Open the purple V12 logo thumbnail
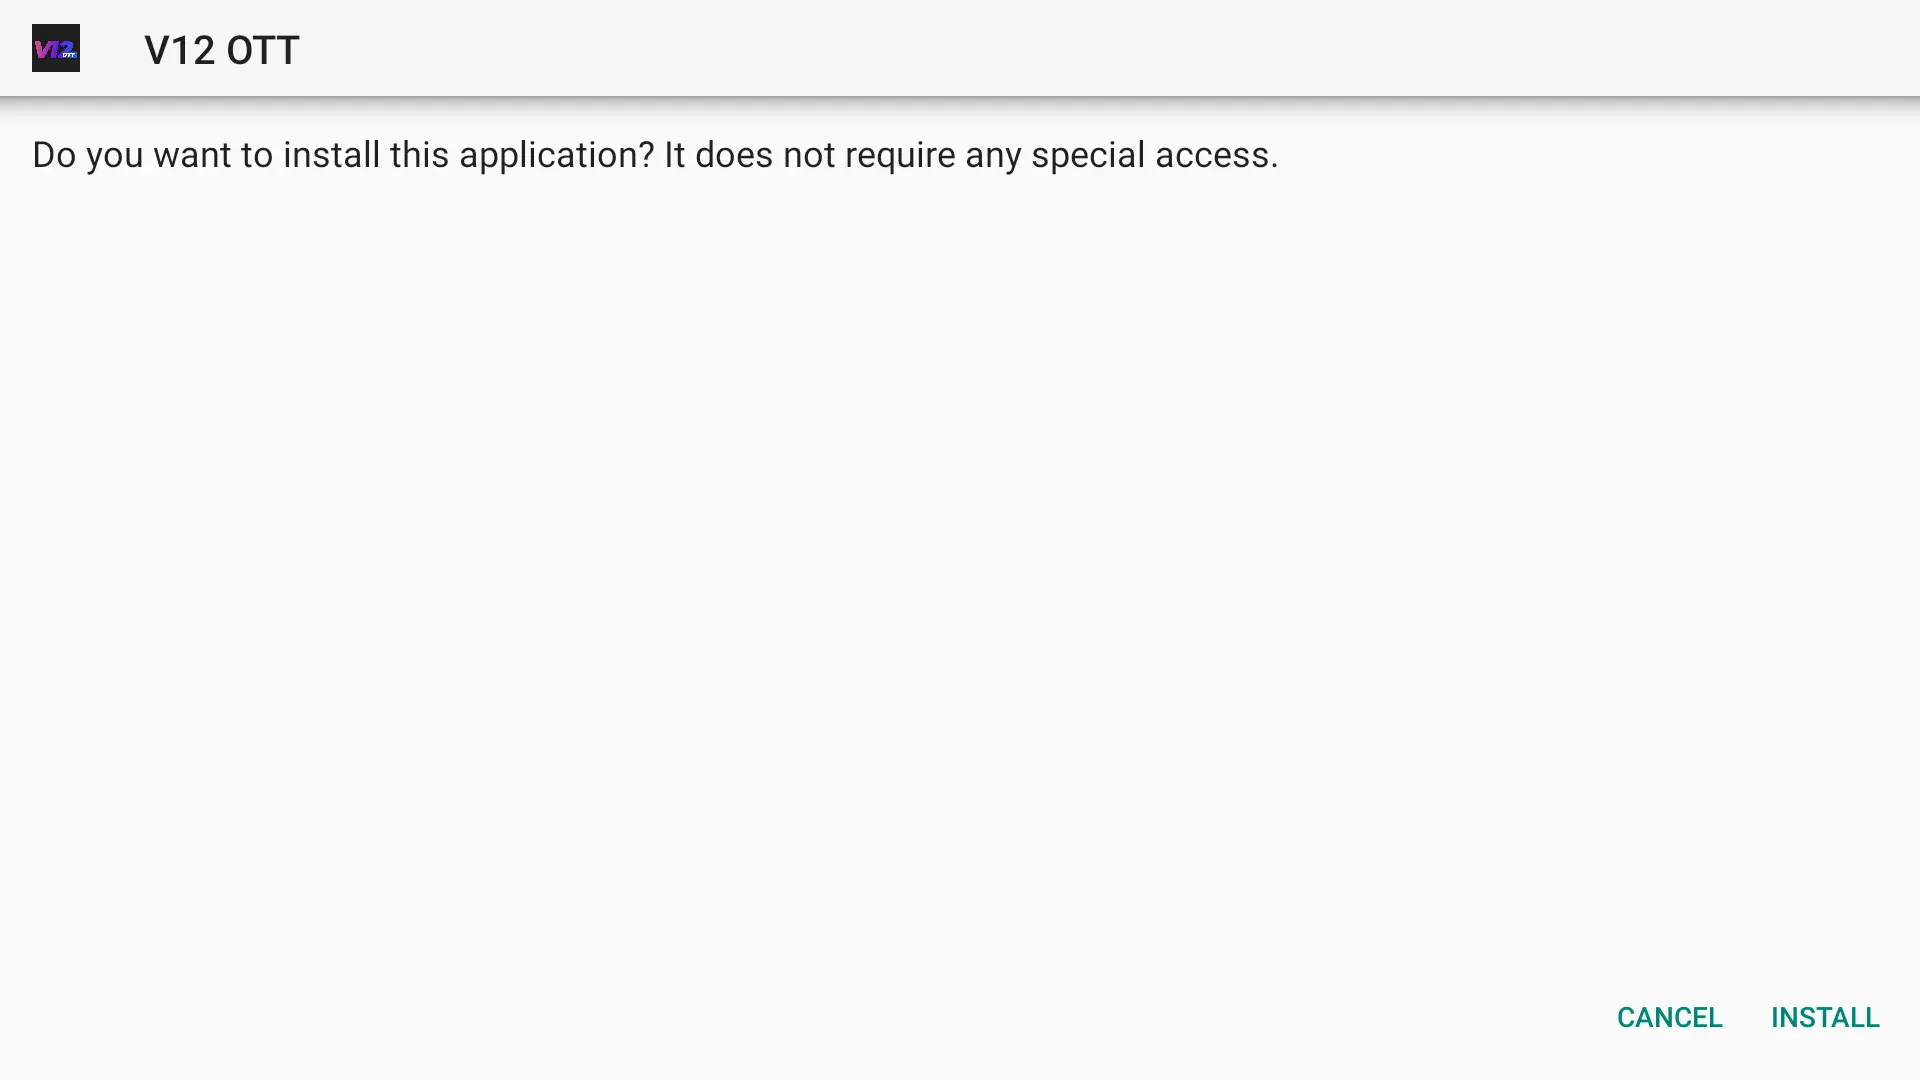1920x1080 pixels. point(56,48)
